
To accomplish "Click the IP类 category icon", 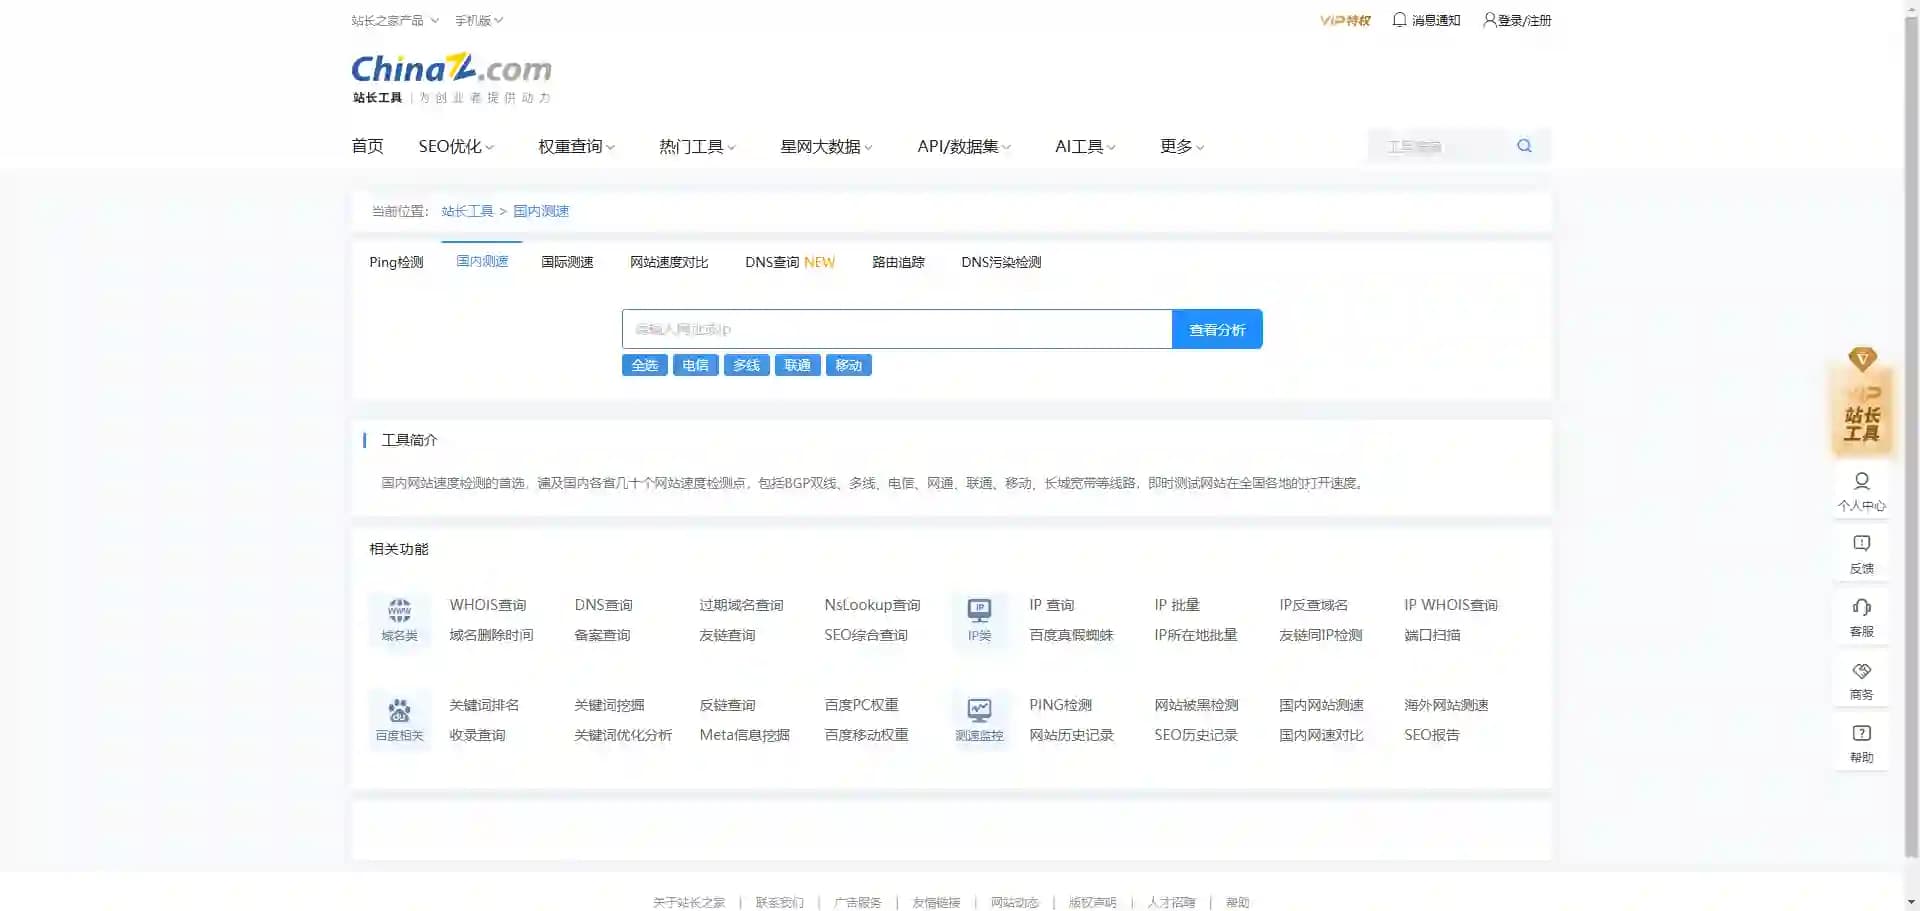I will 979,620.
